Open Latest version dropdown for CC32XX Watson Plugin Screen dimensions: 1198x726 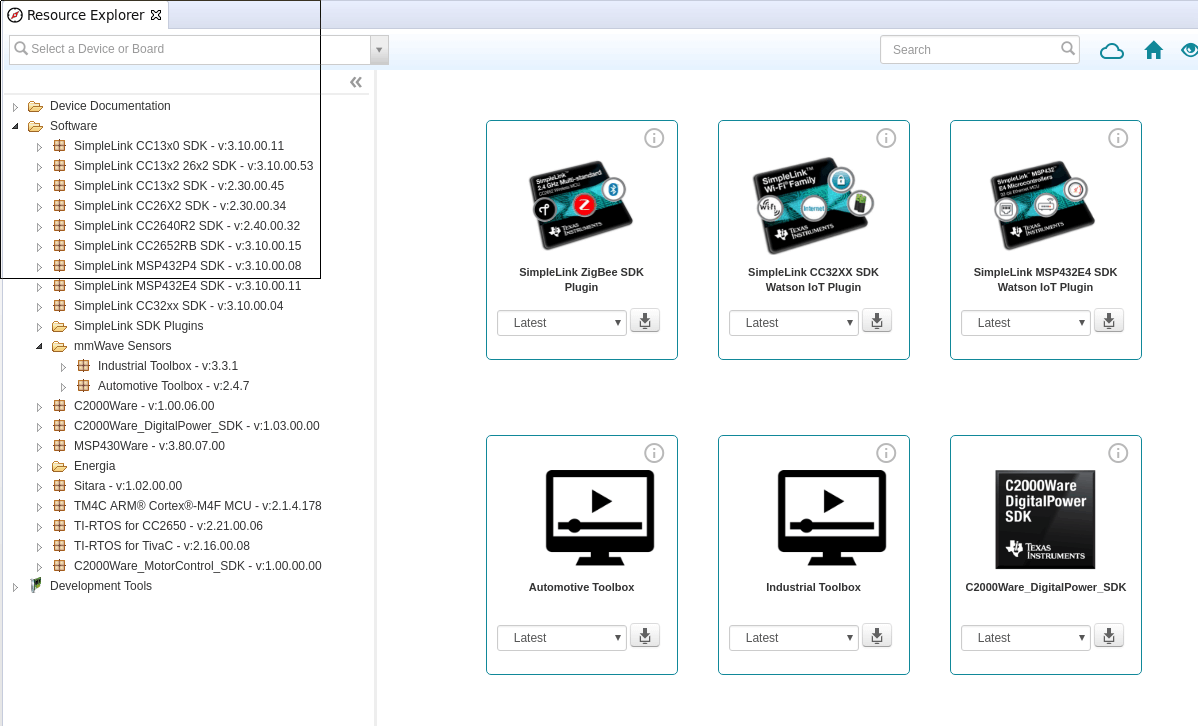(794, 322)
